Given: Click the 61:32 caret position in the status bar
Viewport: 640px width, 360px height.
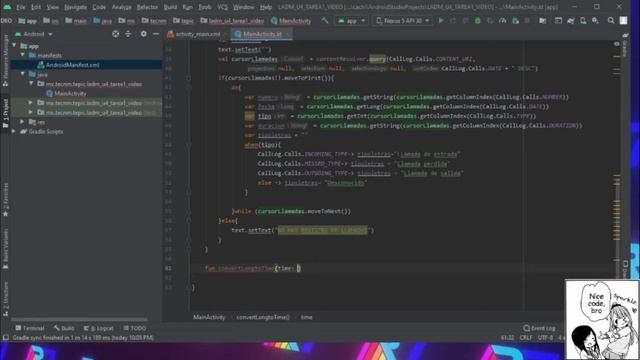Looking at the screenshot, I should 507,338.
